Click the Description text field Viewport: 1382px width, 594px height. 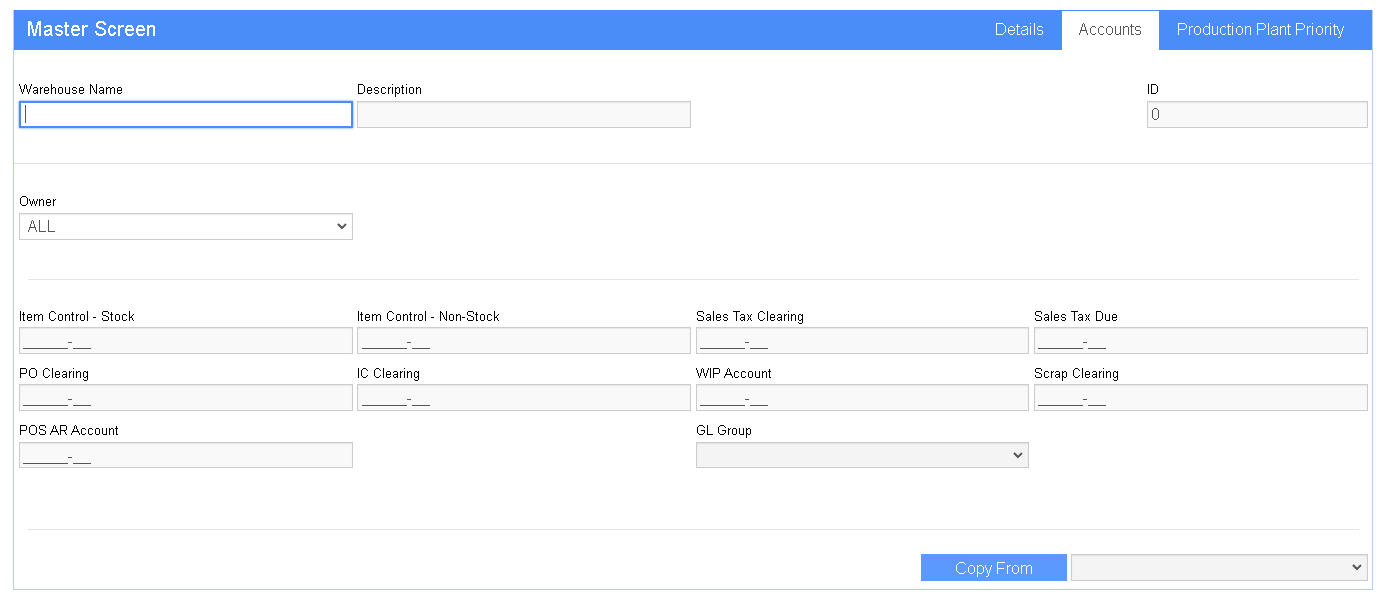click(x=524, y=115)
